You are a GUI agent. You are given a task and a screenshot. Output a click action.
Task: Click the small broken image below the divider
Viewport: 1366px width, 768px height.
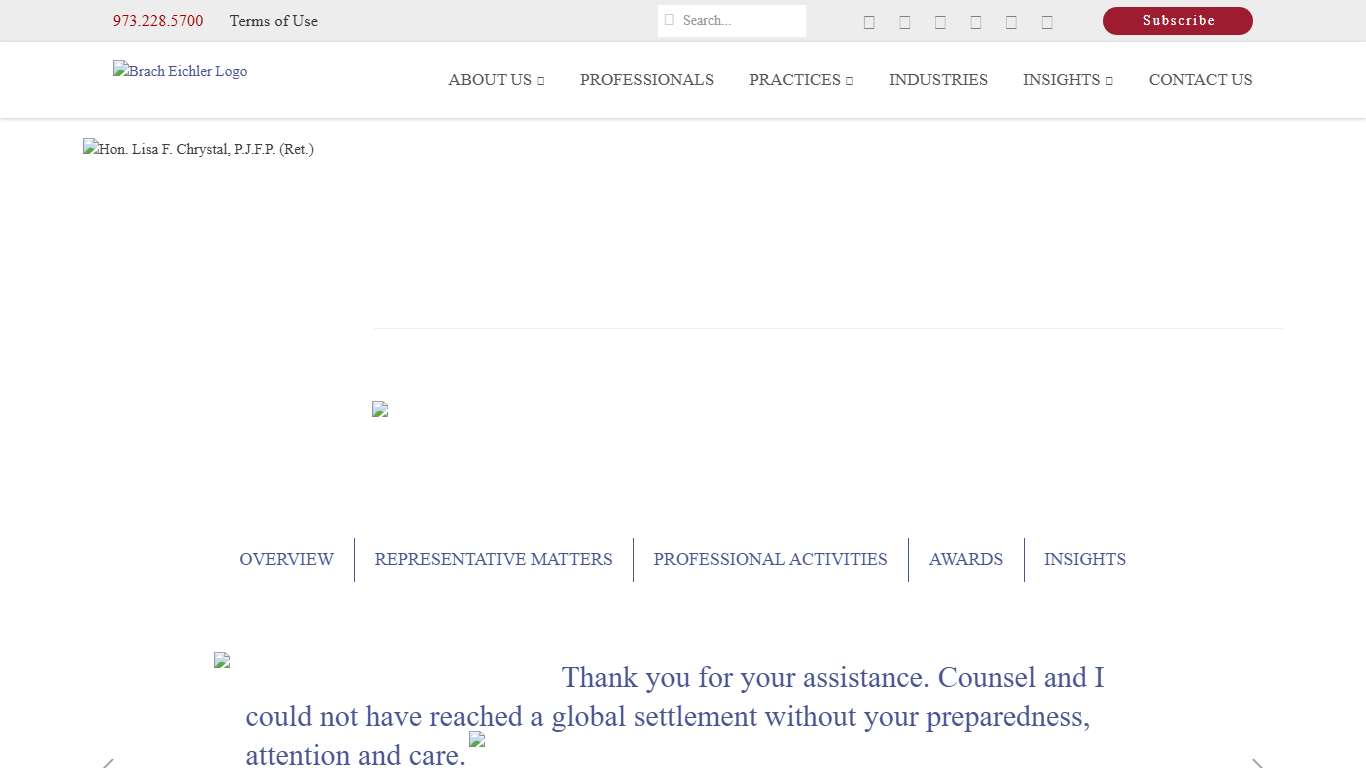tap(380, 409)
